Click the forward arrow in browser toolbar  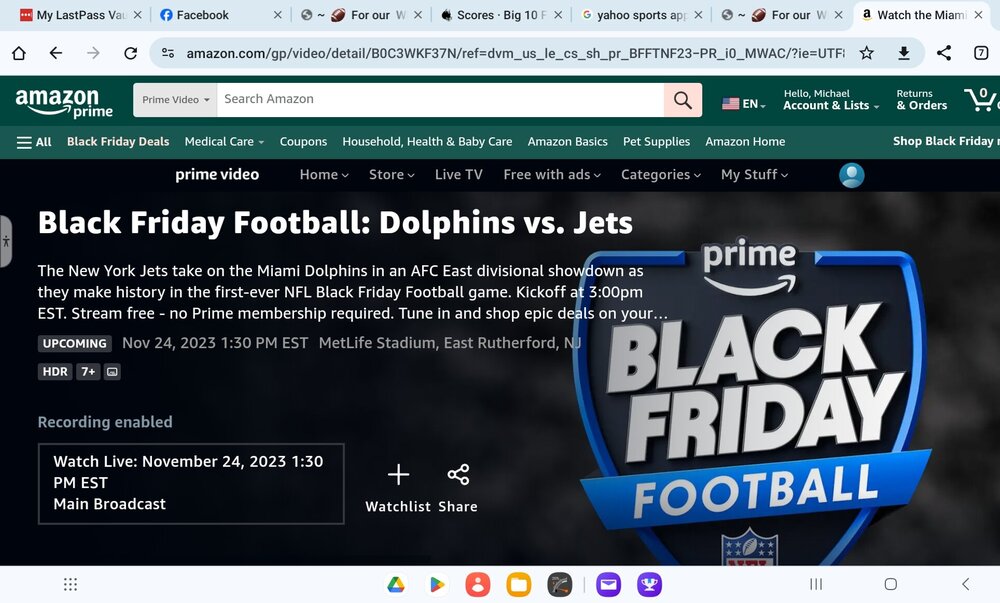(x=93, y=53)
